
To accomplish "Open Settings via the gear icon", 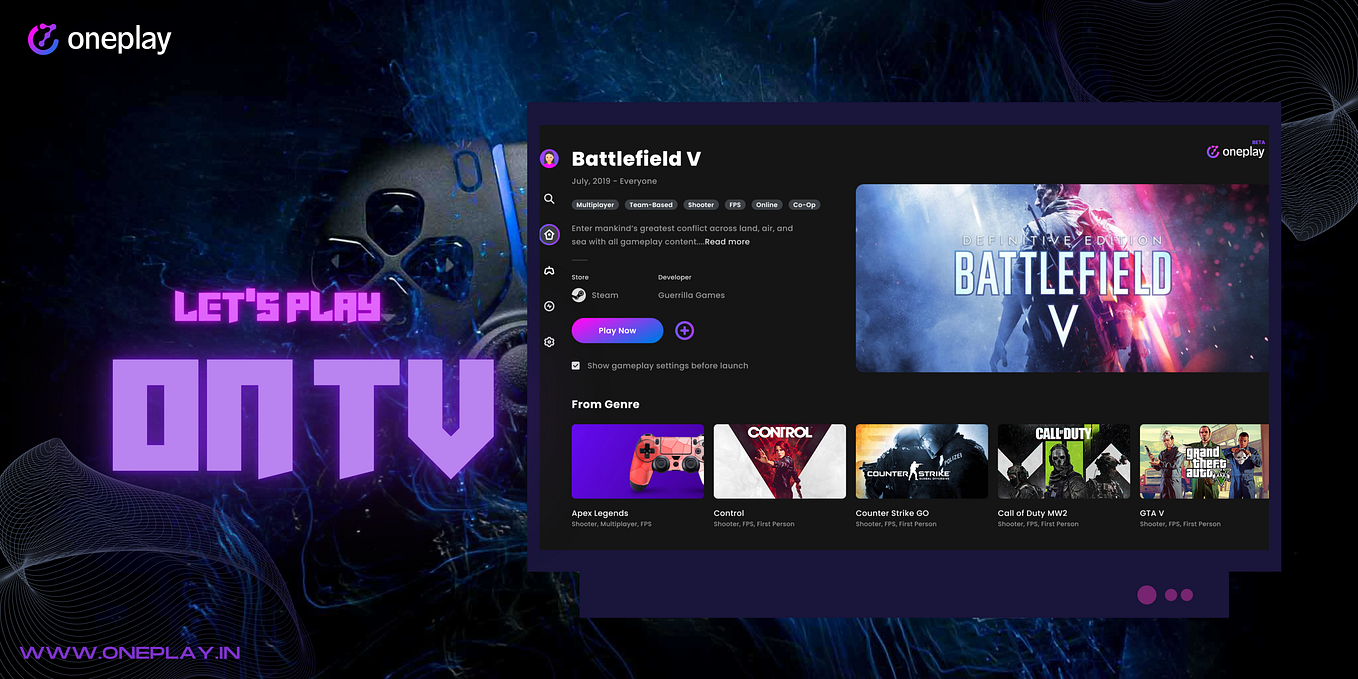I will pyautogui.click(x=549, y=341).
